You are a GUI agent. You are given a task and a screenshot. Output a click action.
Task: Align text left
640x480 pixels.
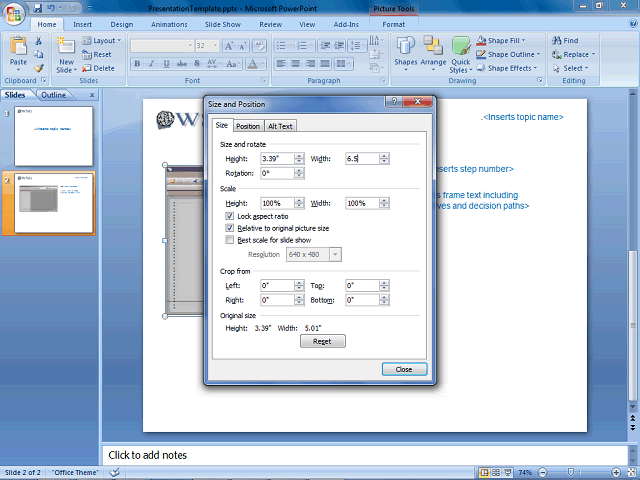pos(281,64)
